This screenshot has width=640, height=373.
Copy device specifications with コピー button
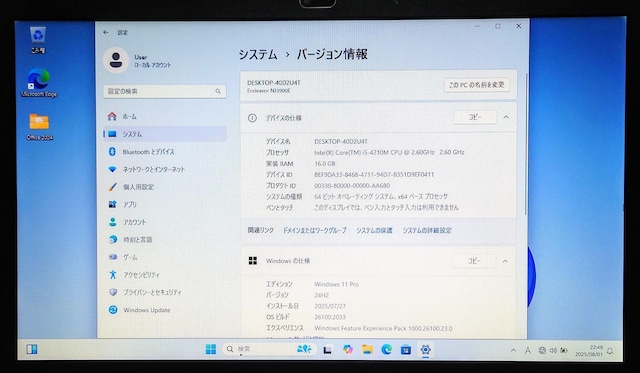(475, 118)
